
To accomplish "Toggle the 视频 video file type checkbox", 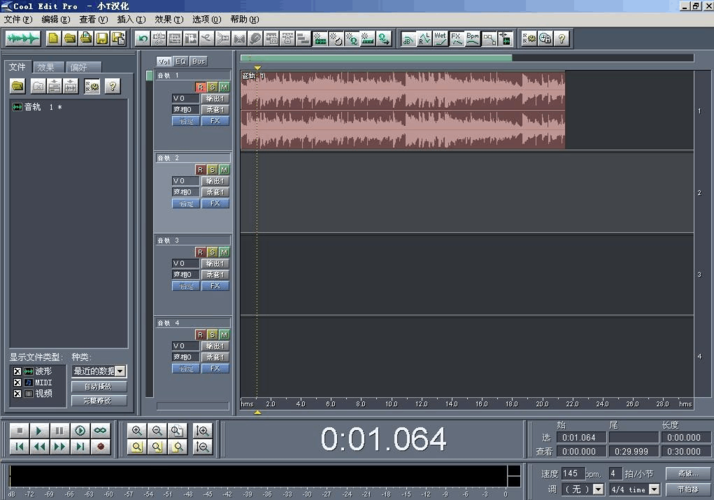I will [x=16, y=393].
